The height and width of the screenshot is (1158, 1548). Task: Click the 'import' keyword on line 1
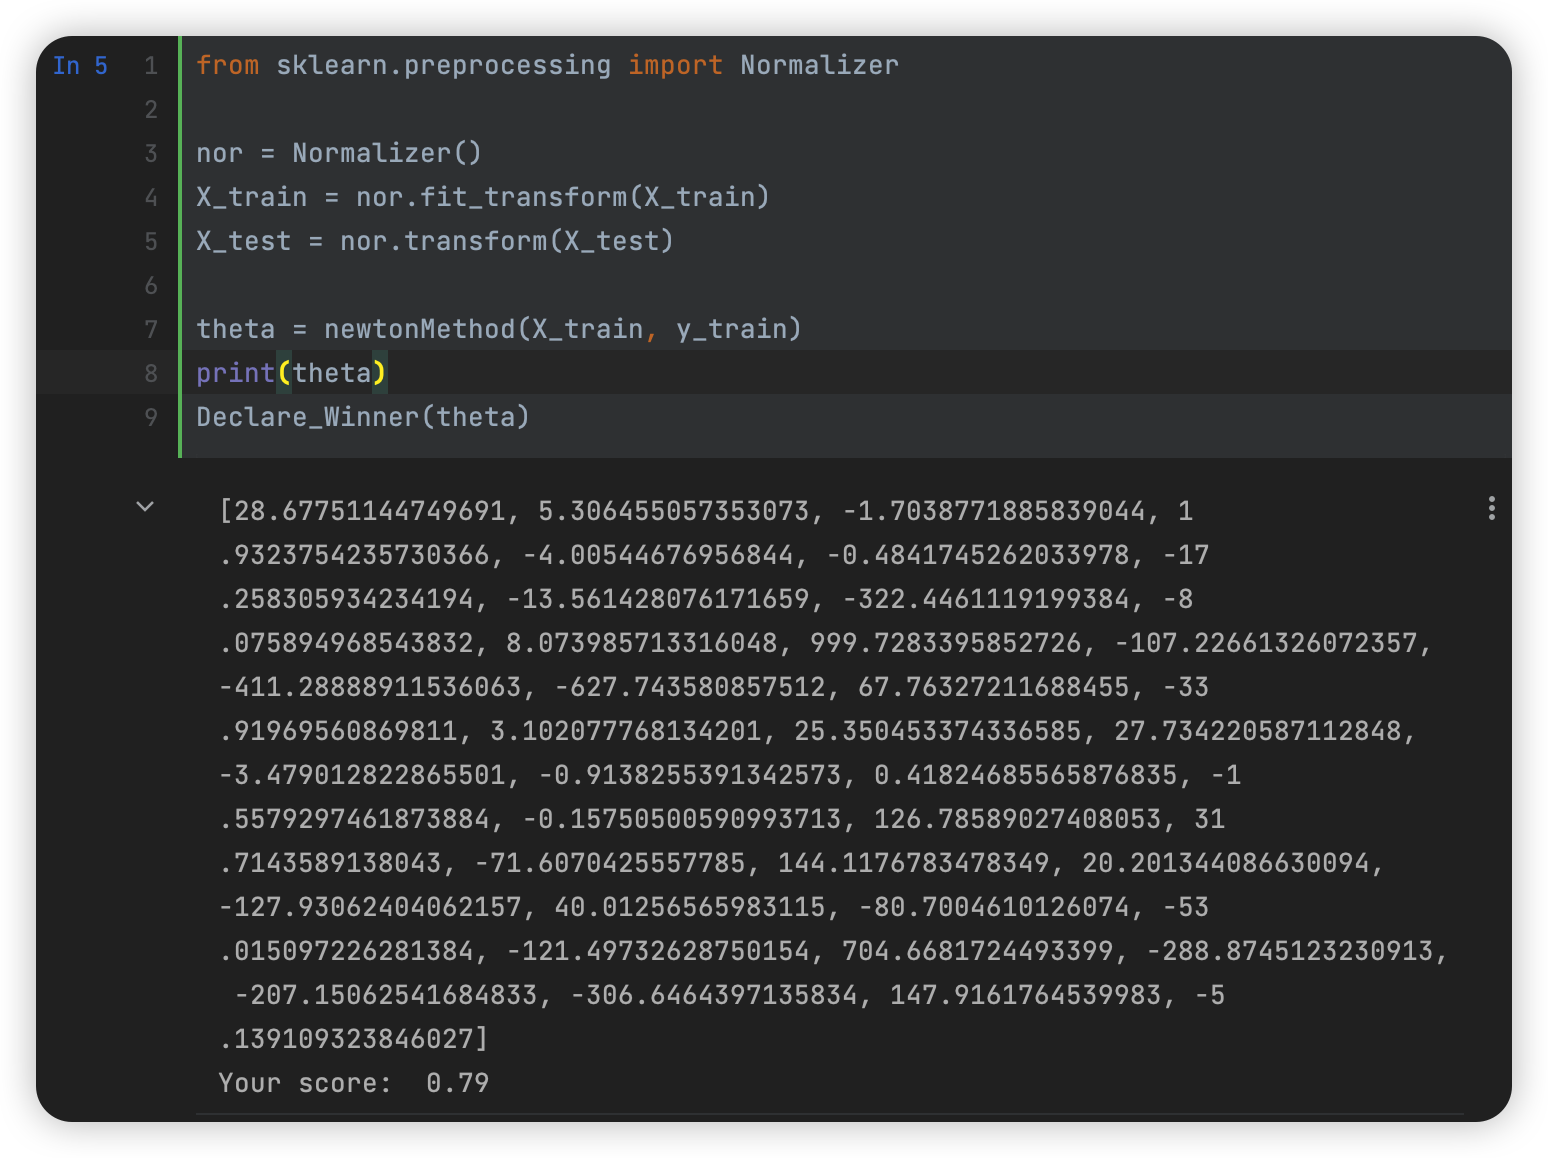tap(675, 66)
